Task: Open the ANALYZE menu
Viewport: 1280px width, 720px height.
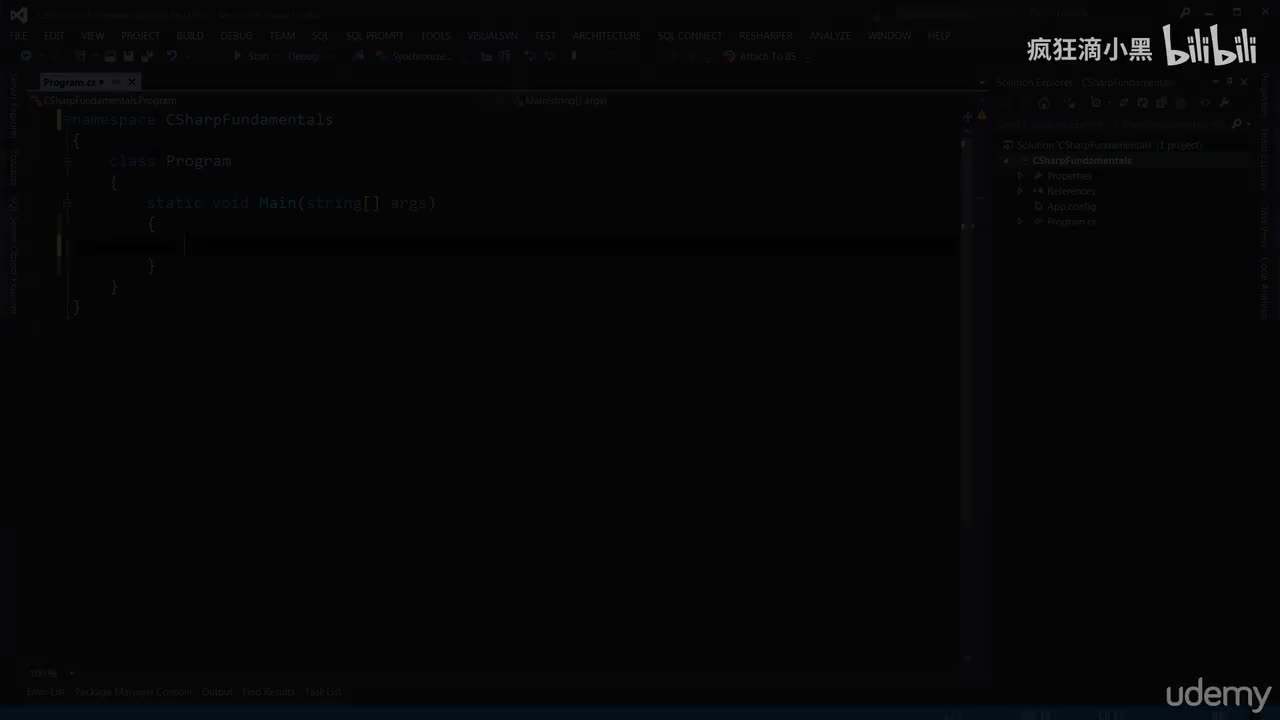Action: (830, 36)
